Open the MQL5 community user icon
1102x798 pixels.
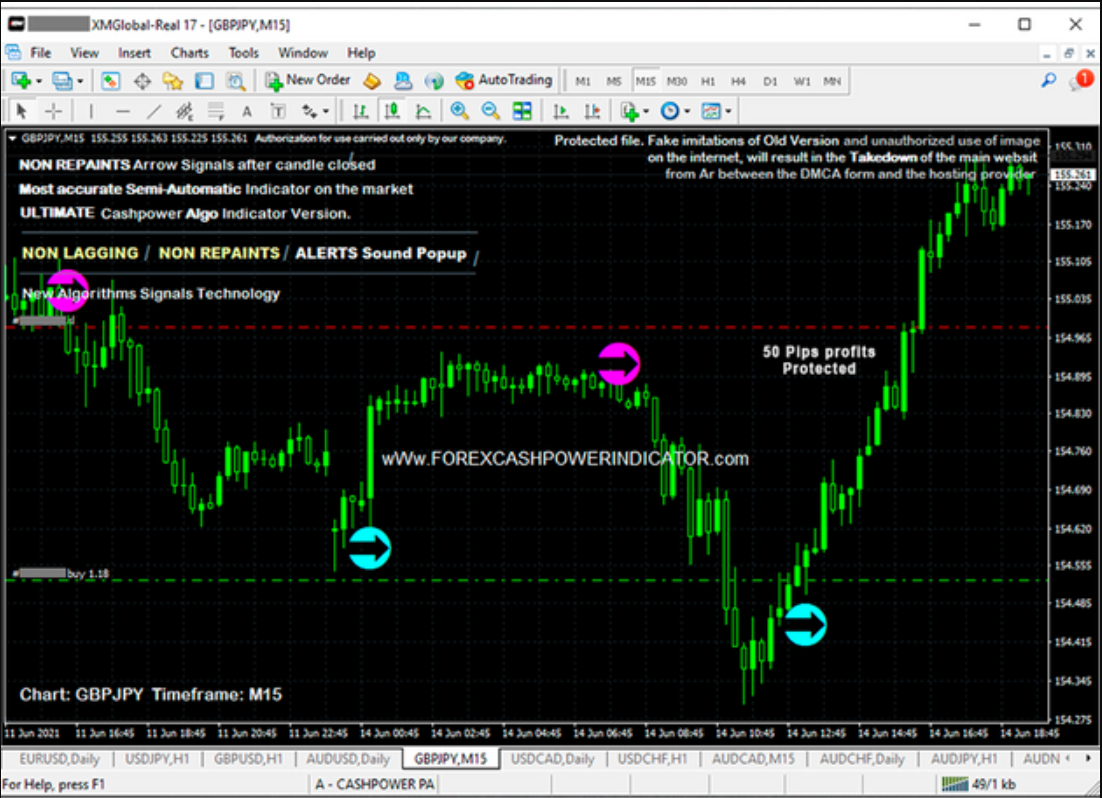[403, 81]
